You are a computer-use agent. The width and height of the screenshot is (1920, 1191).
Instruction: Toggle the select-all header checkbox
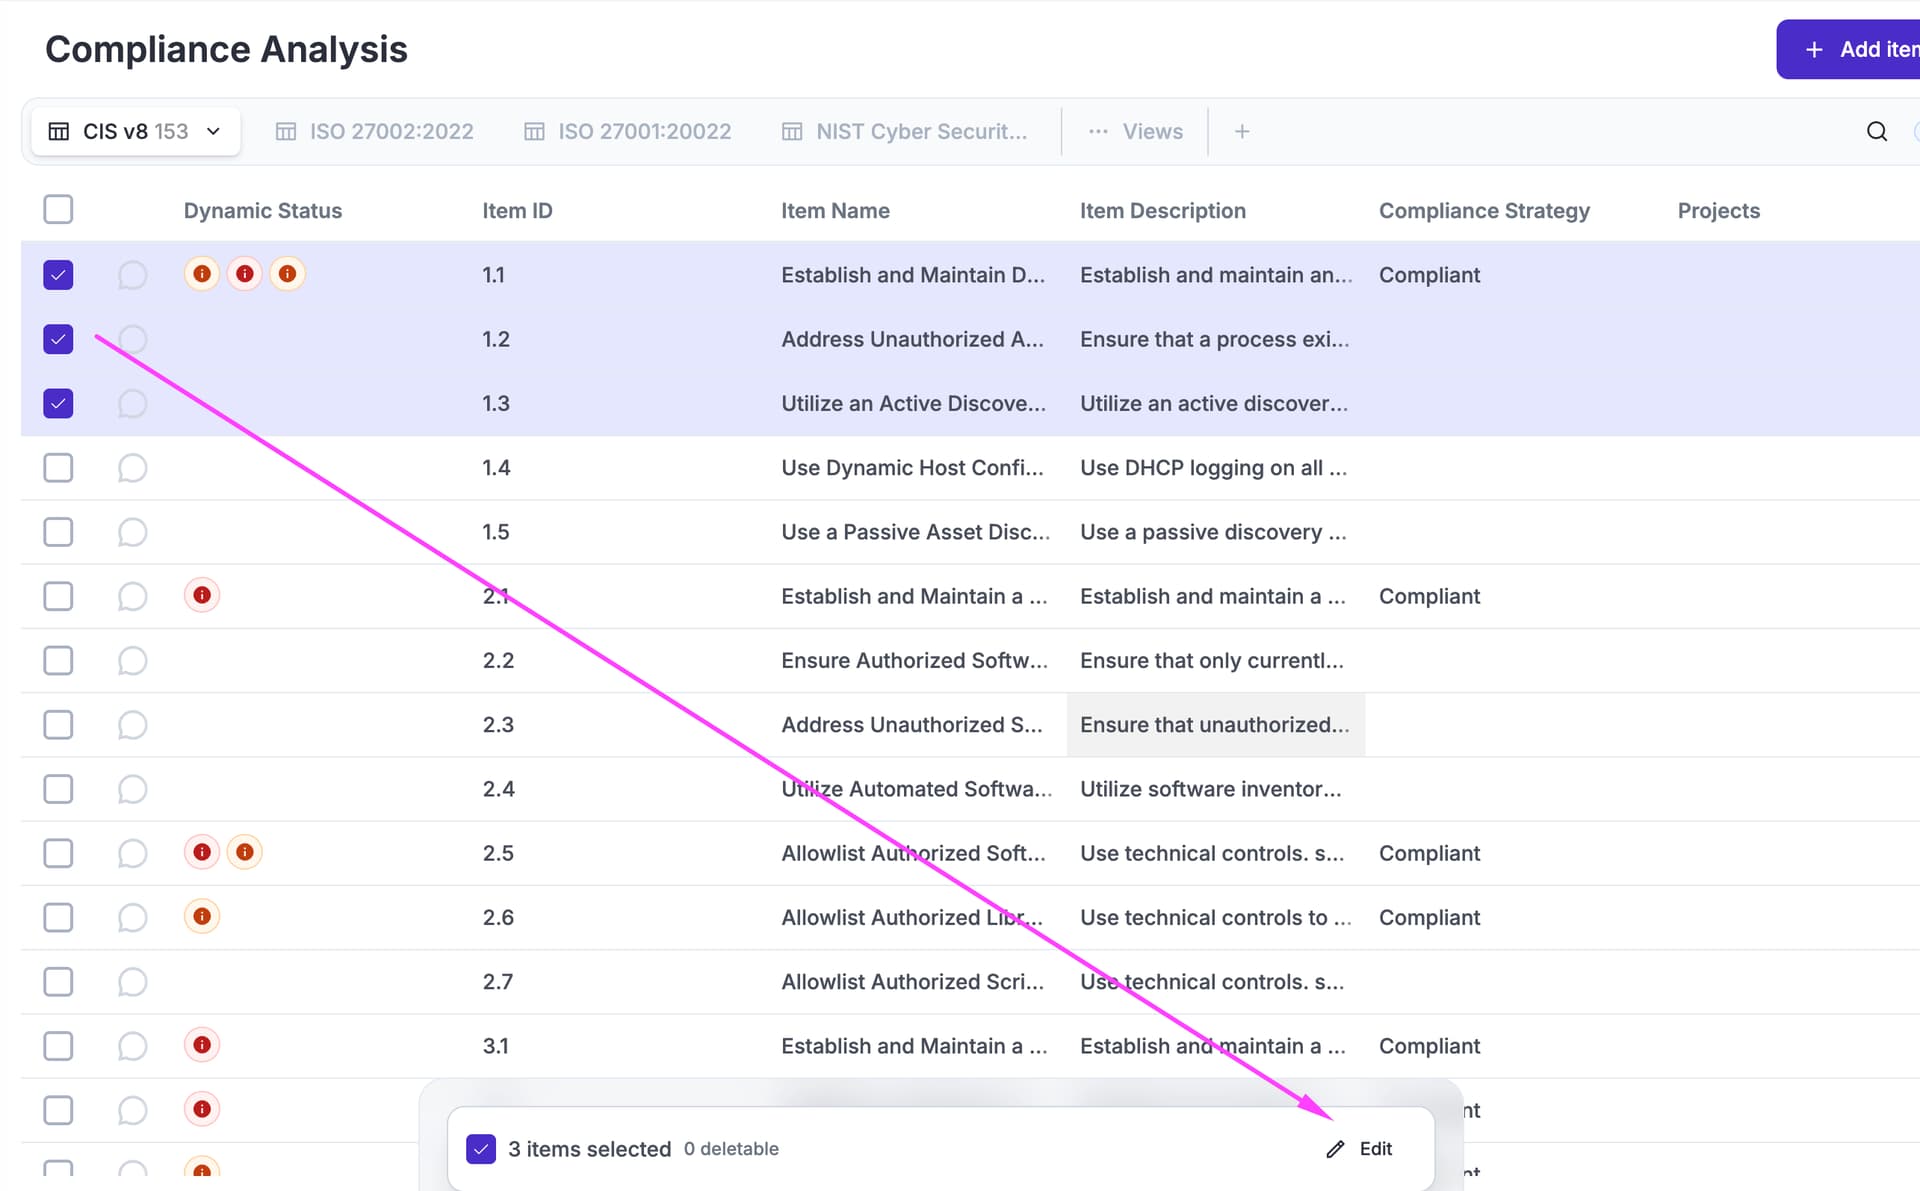58,209
